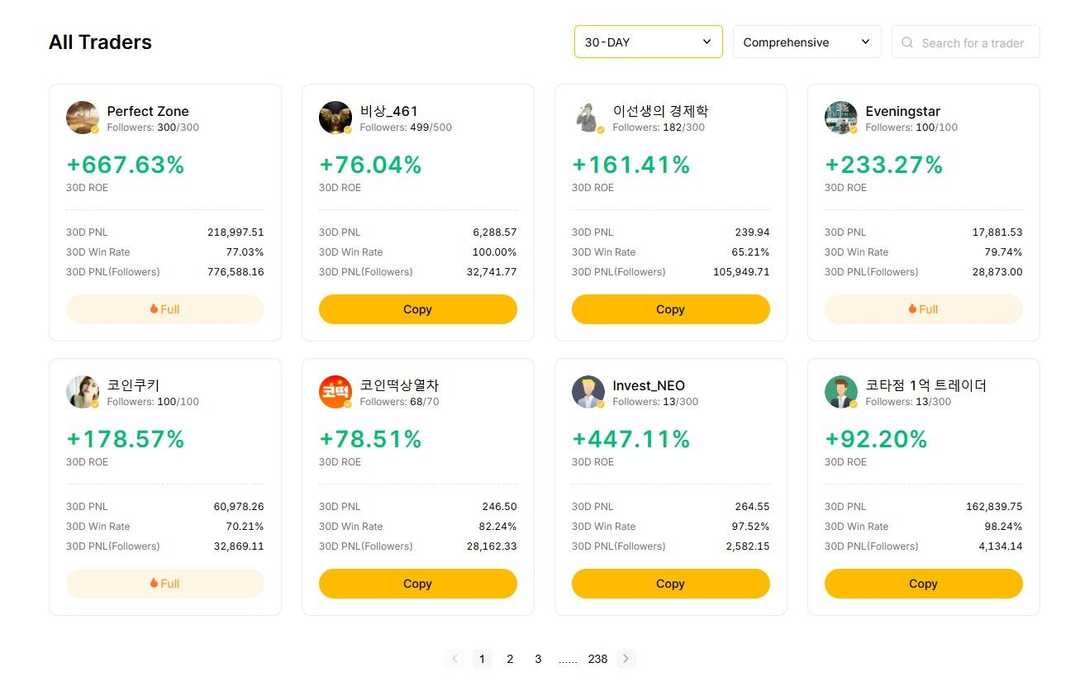Click the All Traders heading
This screenshot has width=1080, height=683.
coord(100,42)
